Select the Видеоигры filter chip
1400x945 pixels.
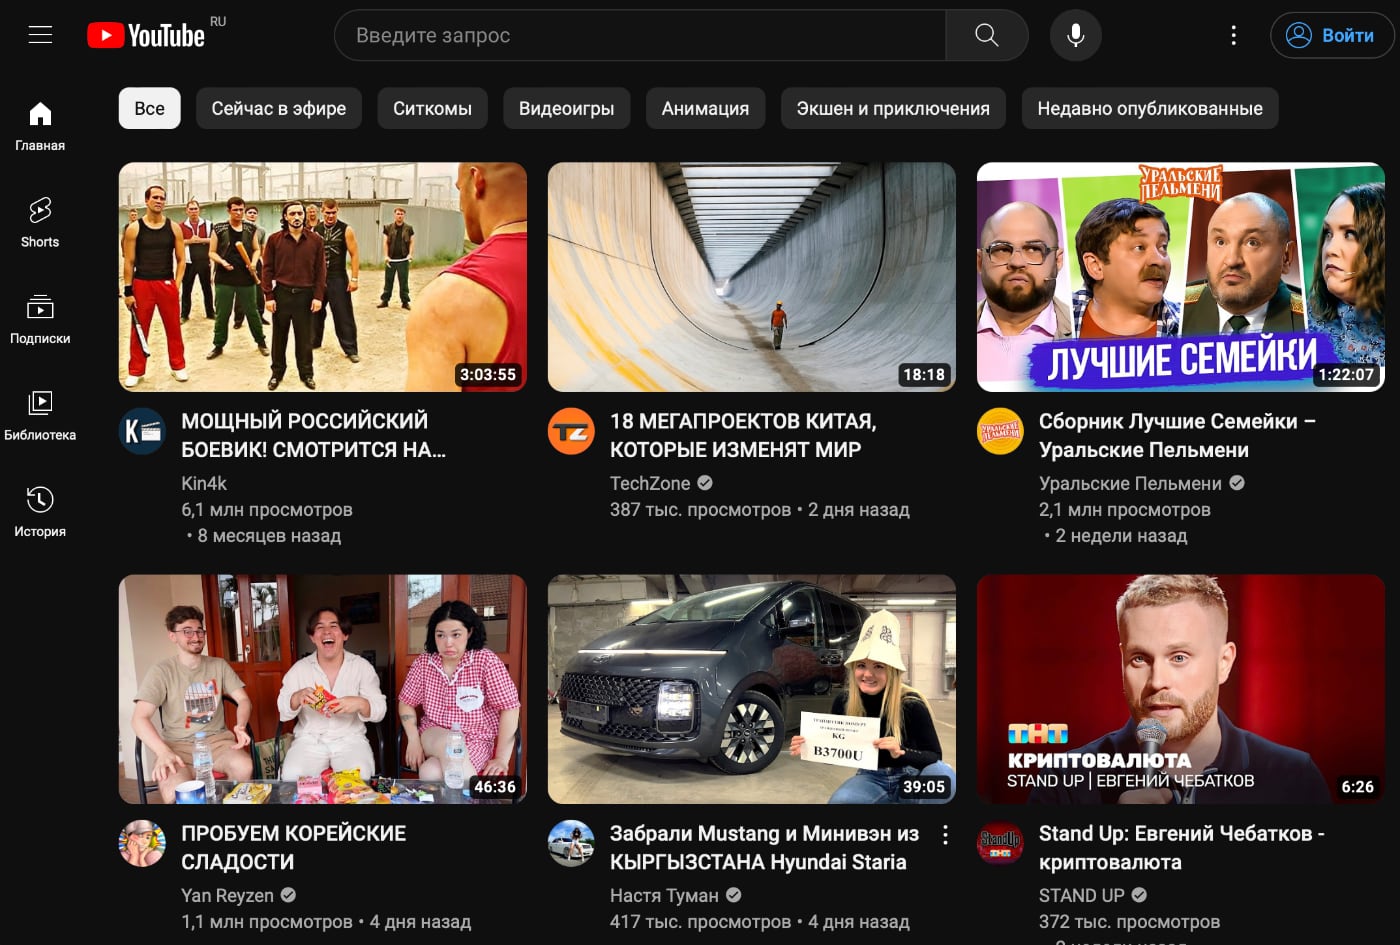coord(567,108)
